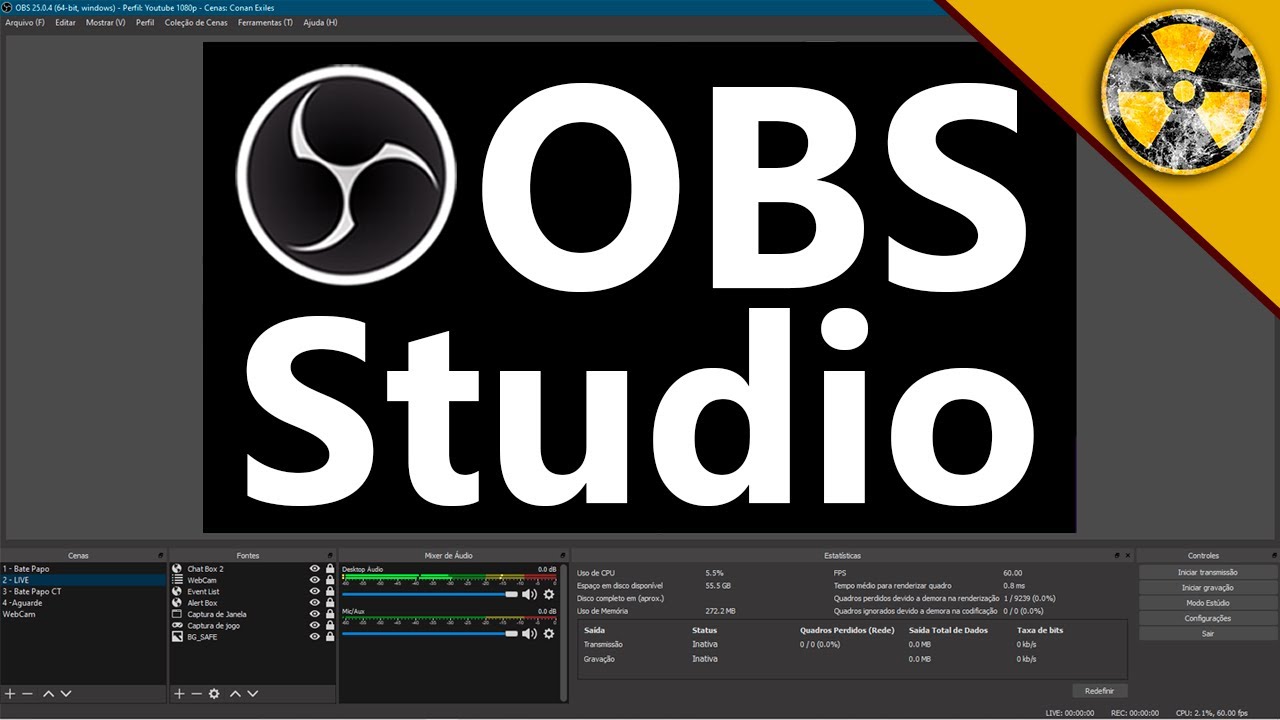1280x720 pixels.
Task: Add a new scene with Cenas plus icon
Action: [10, 693]
